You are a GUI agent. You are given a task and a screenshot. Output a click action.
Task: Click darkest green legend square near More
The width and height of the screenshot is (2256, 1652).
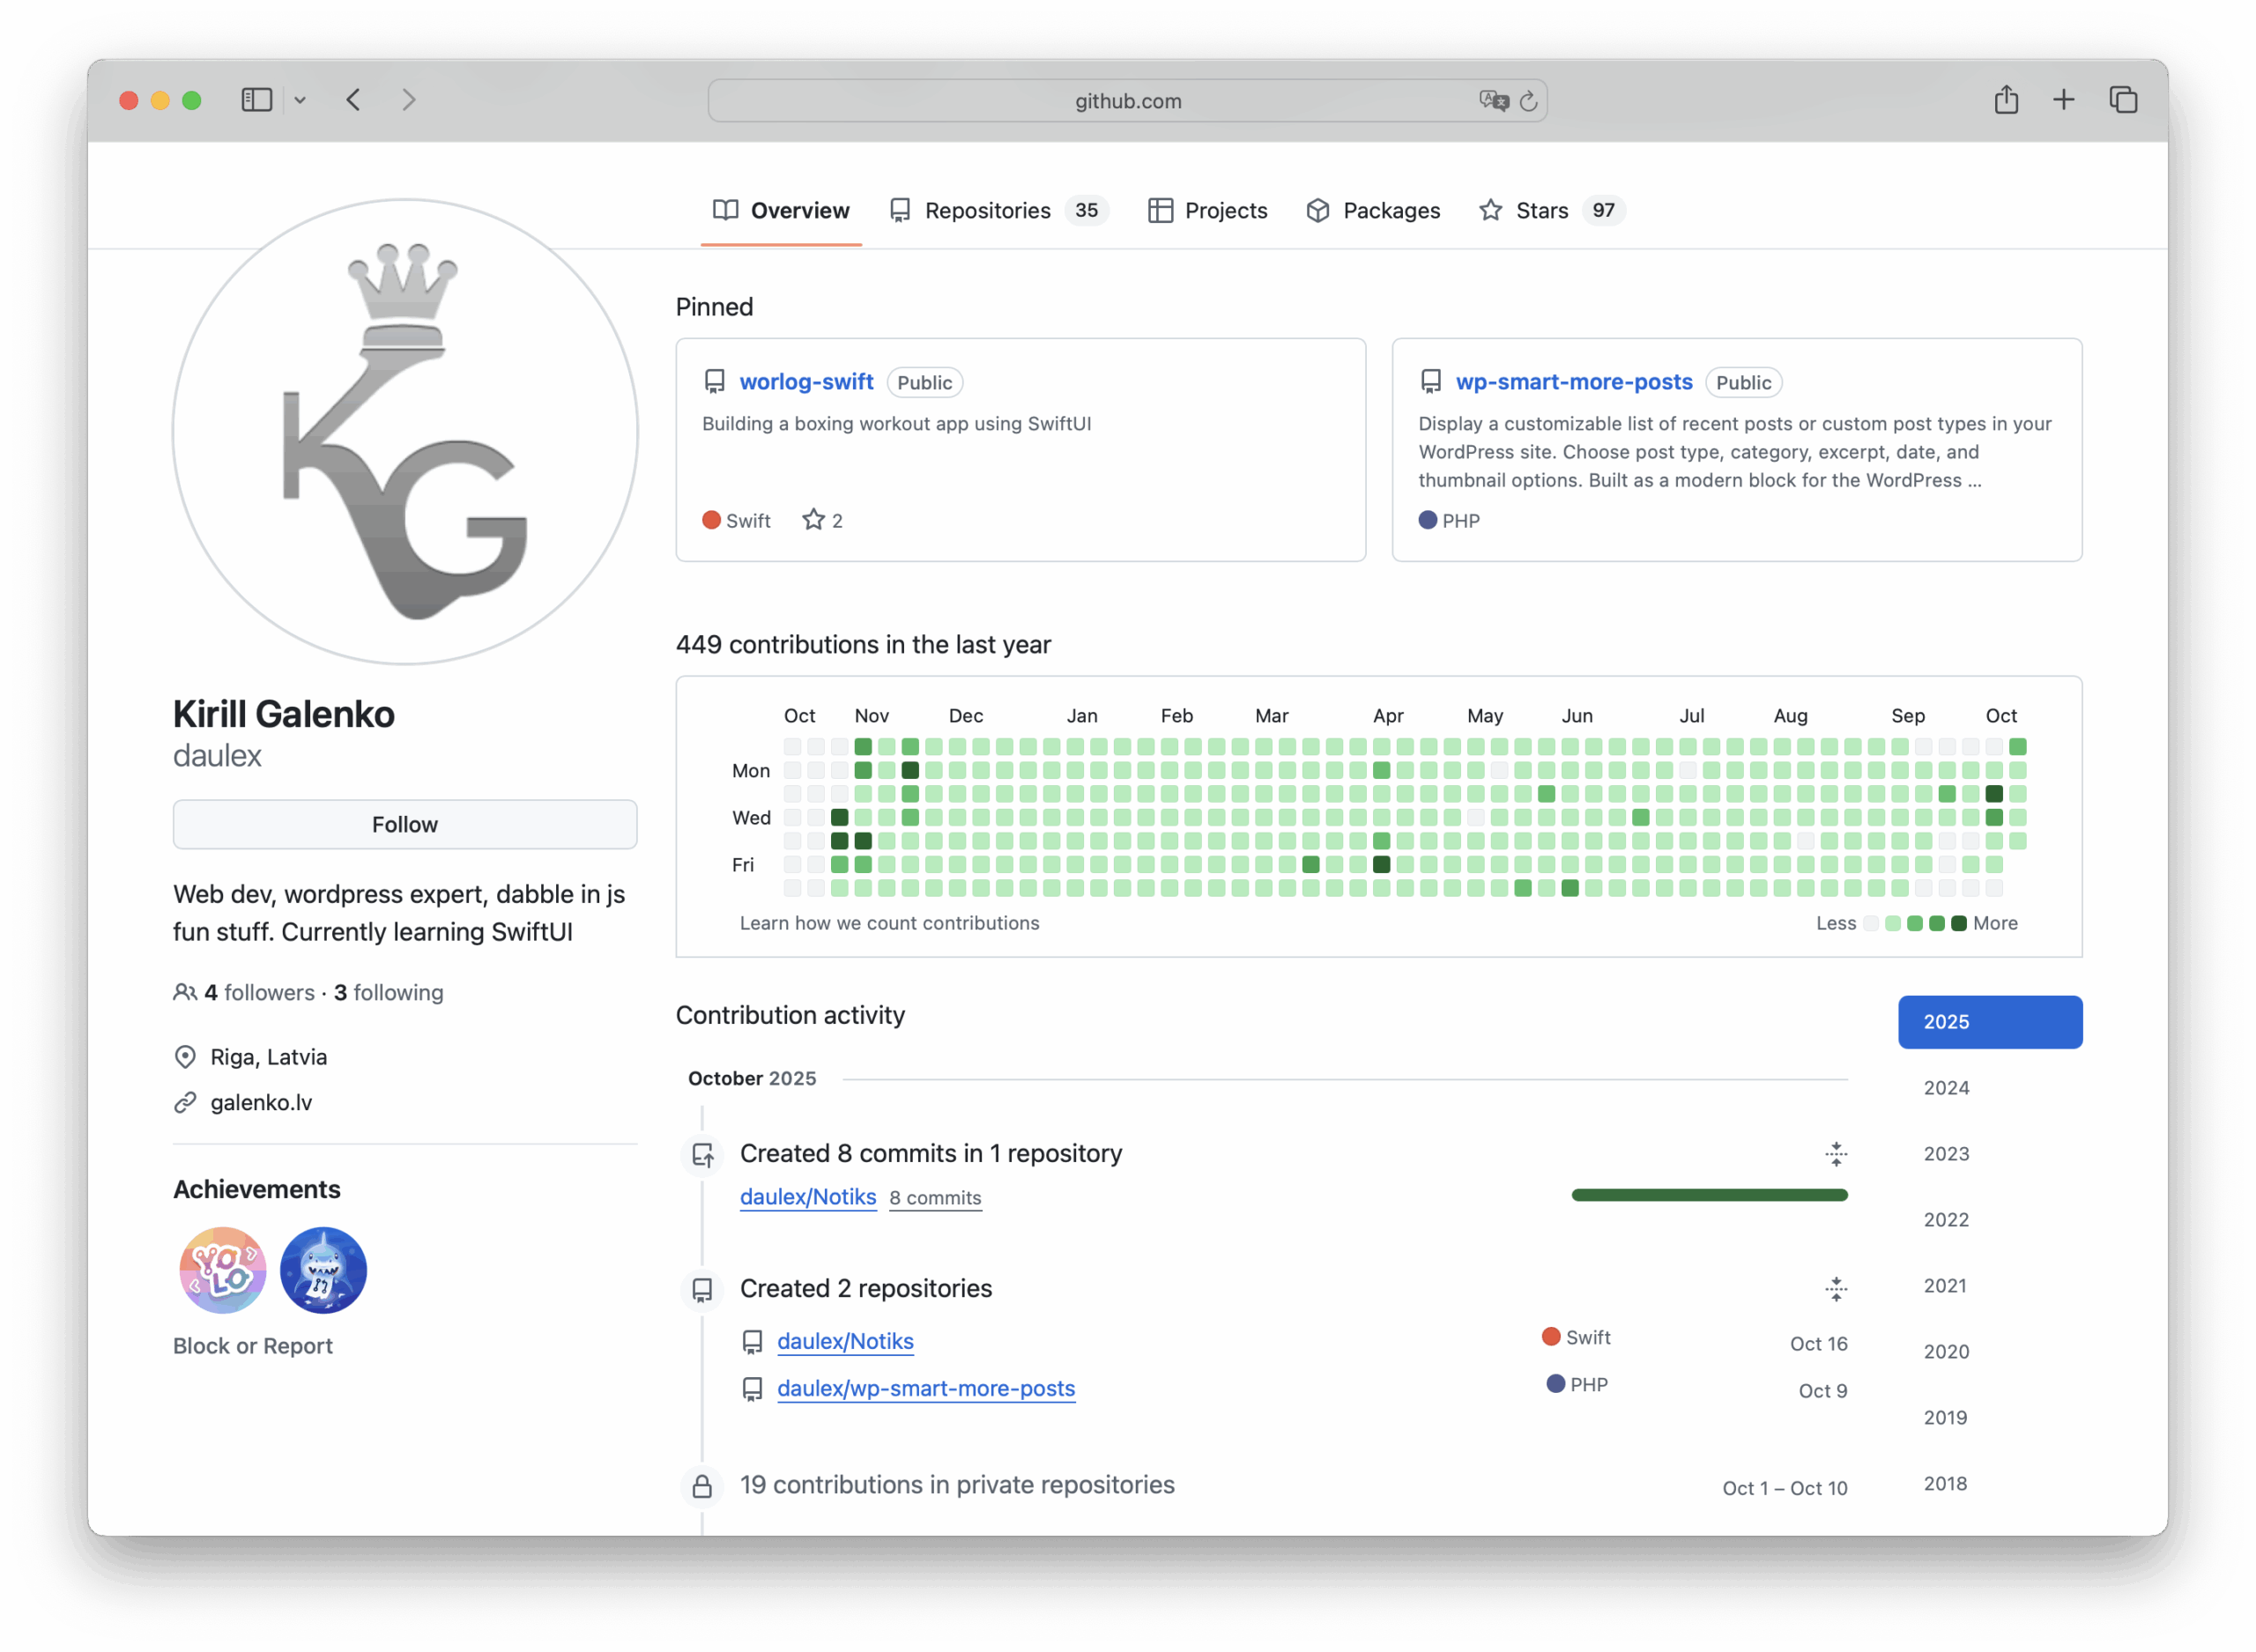[1959, 923]
